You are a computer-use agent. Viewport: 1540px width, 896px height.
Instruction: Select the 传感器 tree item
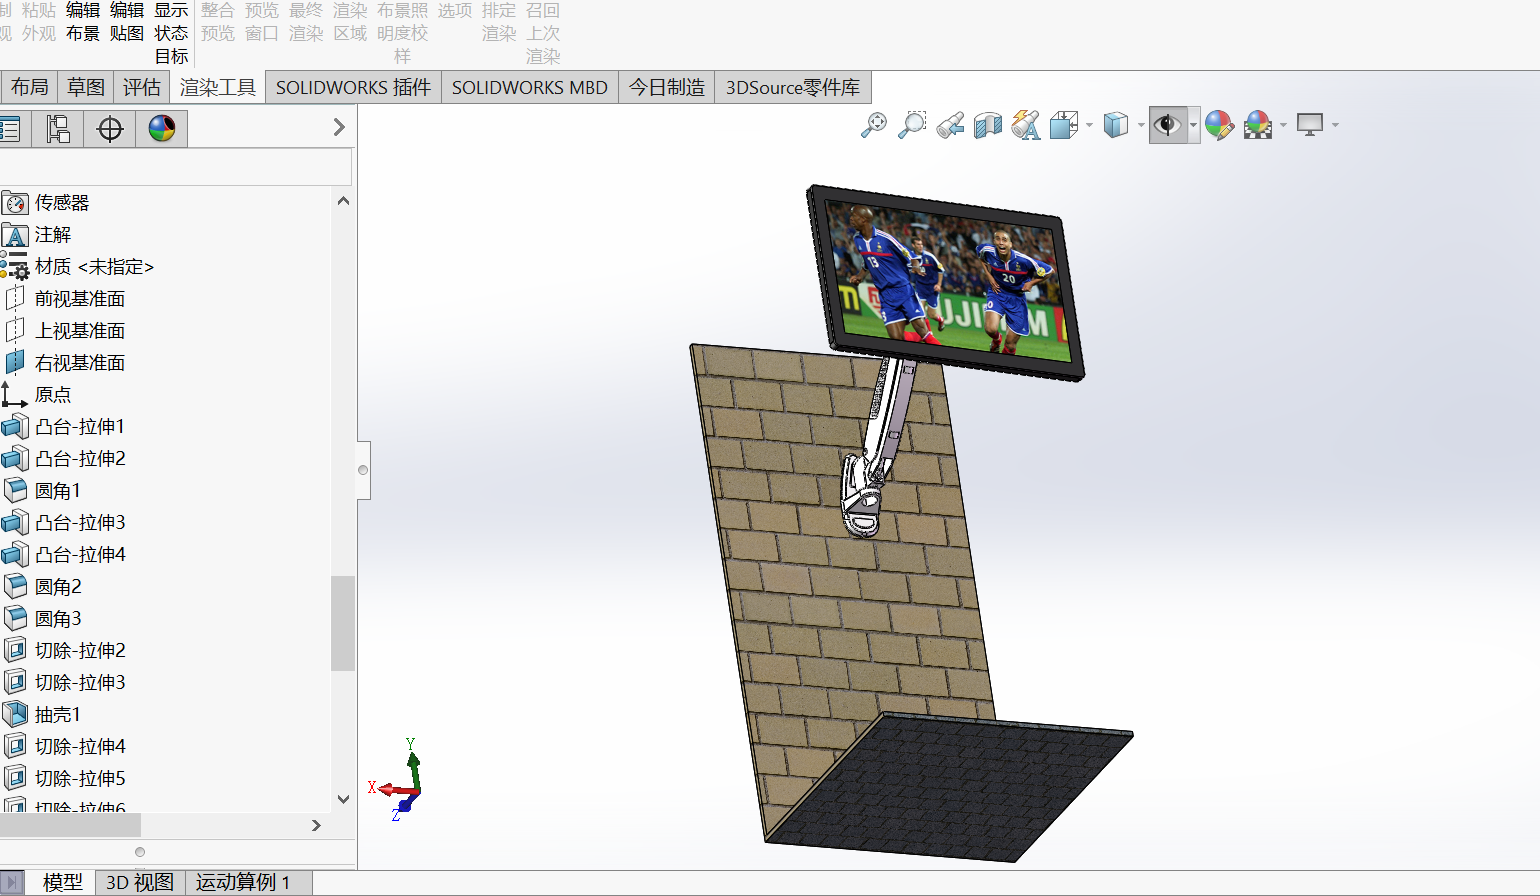(46, 203)
